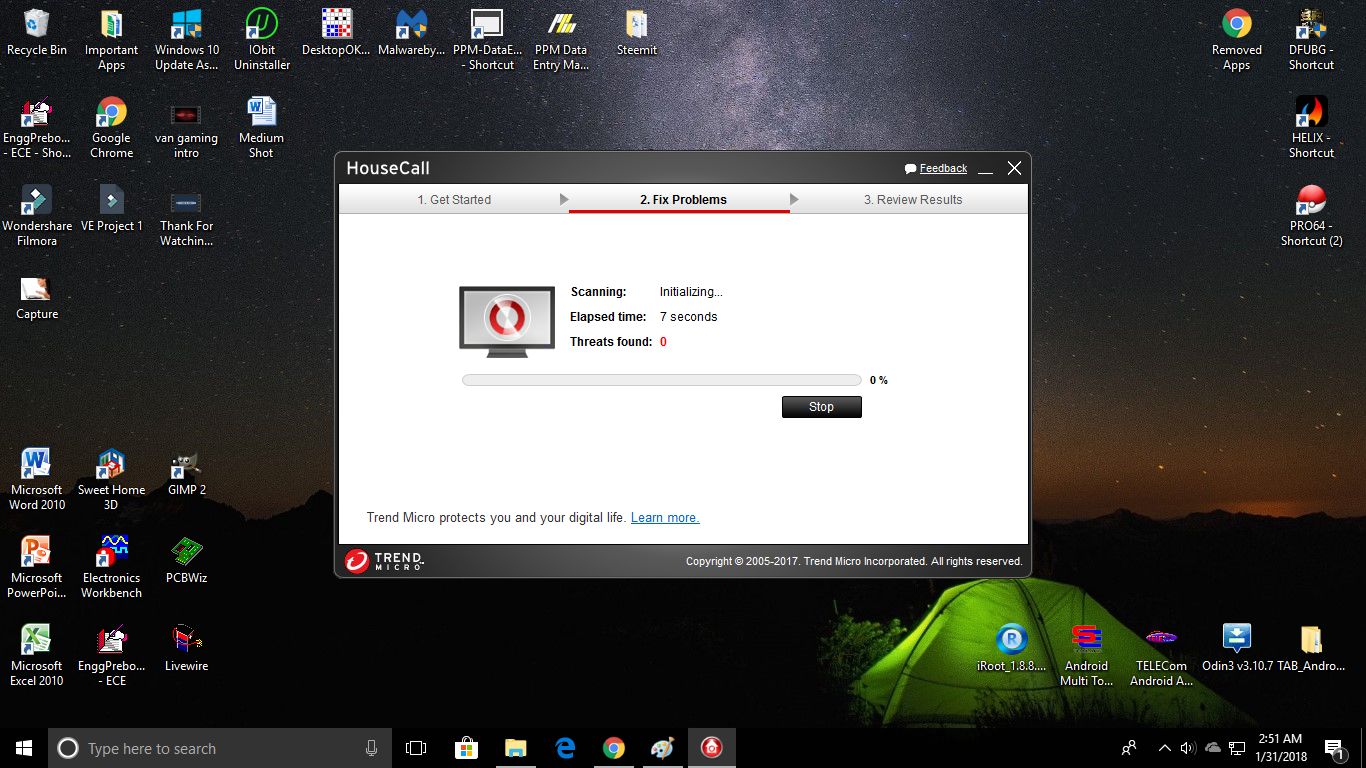Show hidden system tray icons
1366x768 pixels.
pyautogui.click(x=1164, y=748)
